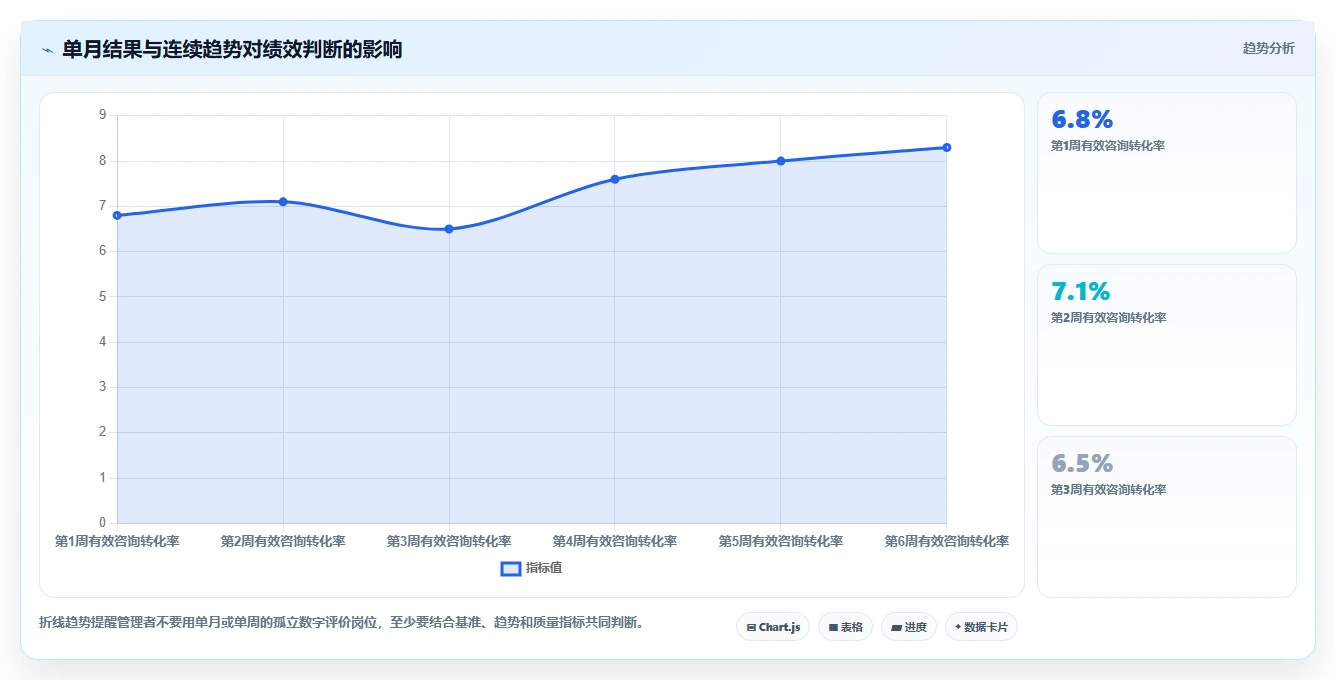Click the 第6周有效咨询转化率 axis label
The image size is (1336, 680).
946,541
